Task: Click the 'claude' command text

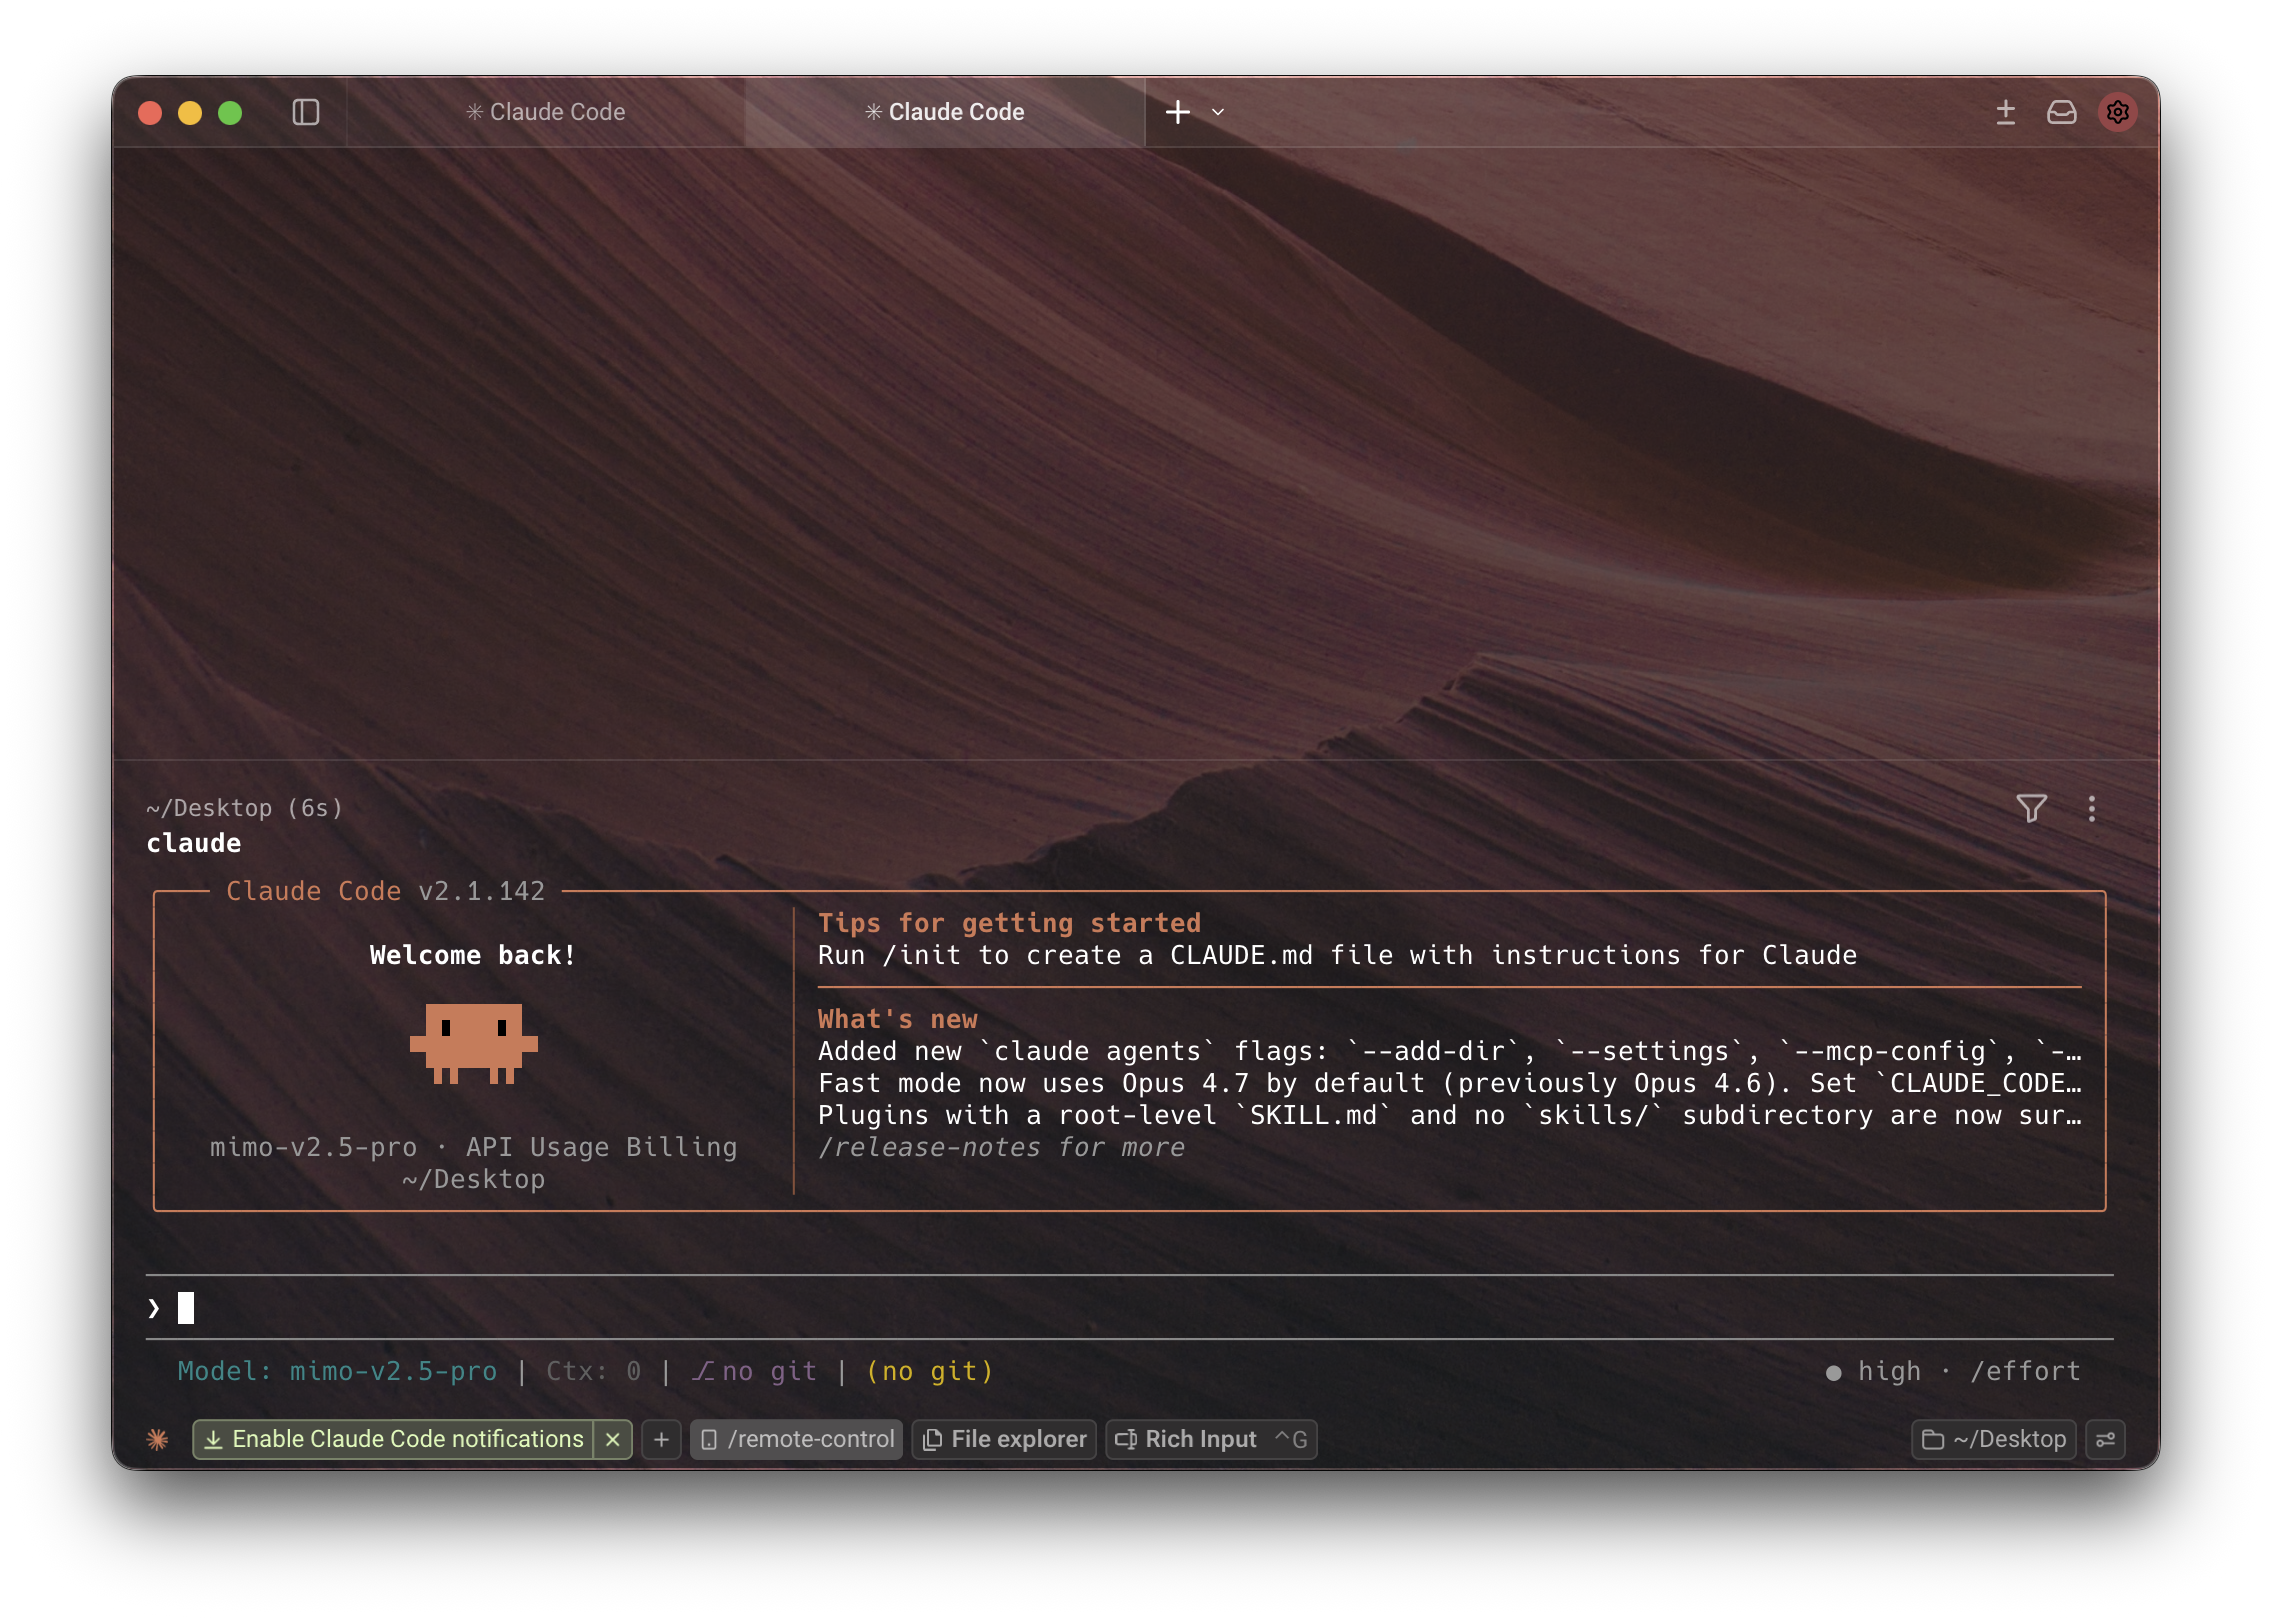Action: click(193, 843)
